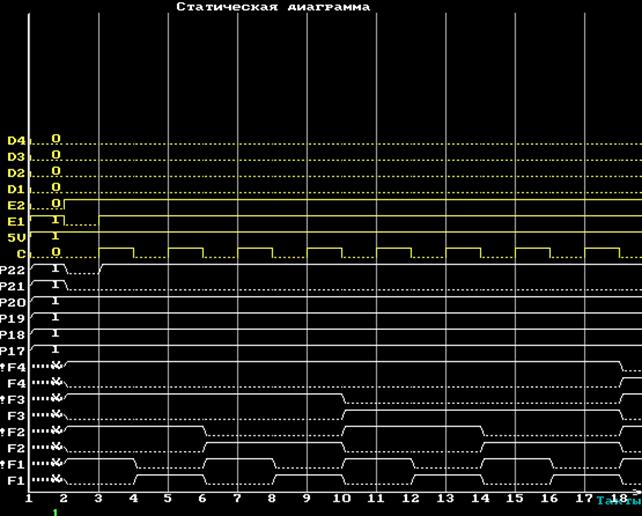
Task: Select the D4 signal label
Action: click(x=16, y=141)
